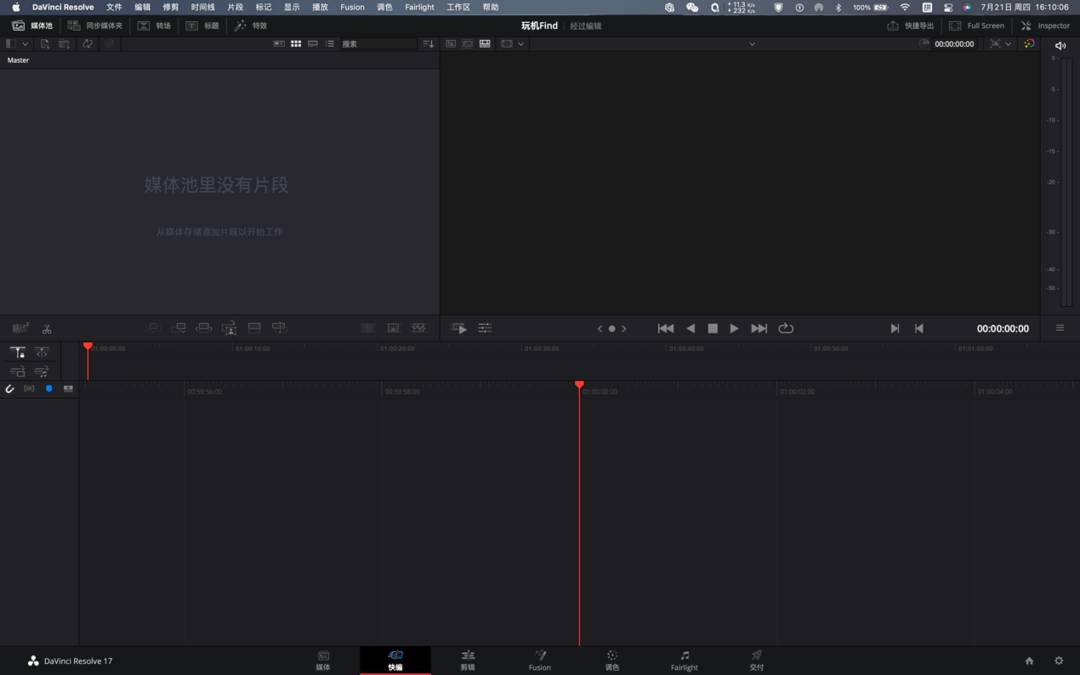Open the 标题 titles panel
This screenshot has height=675, width=1080.
[202, 25]
